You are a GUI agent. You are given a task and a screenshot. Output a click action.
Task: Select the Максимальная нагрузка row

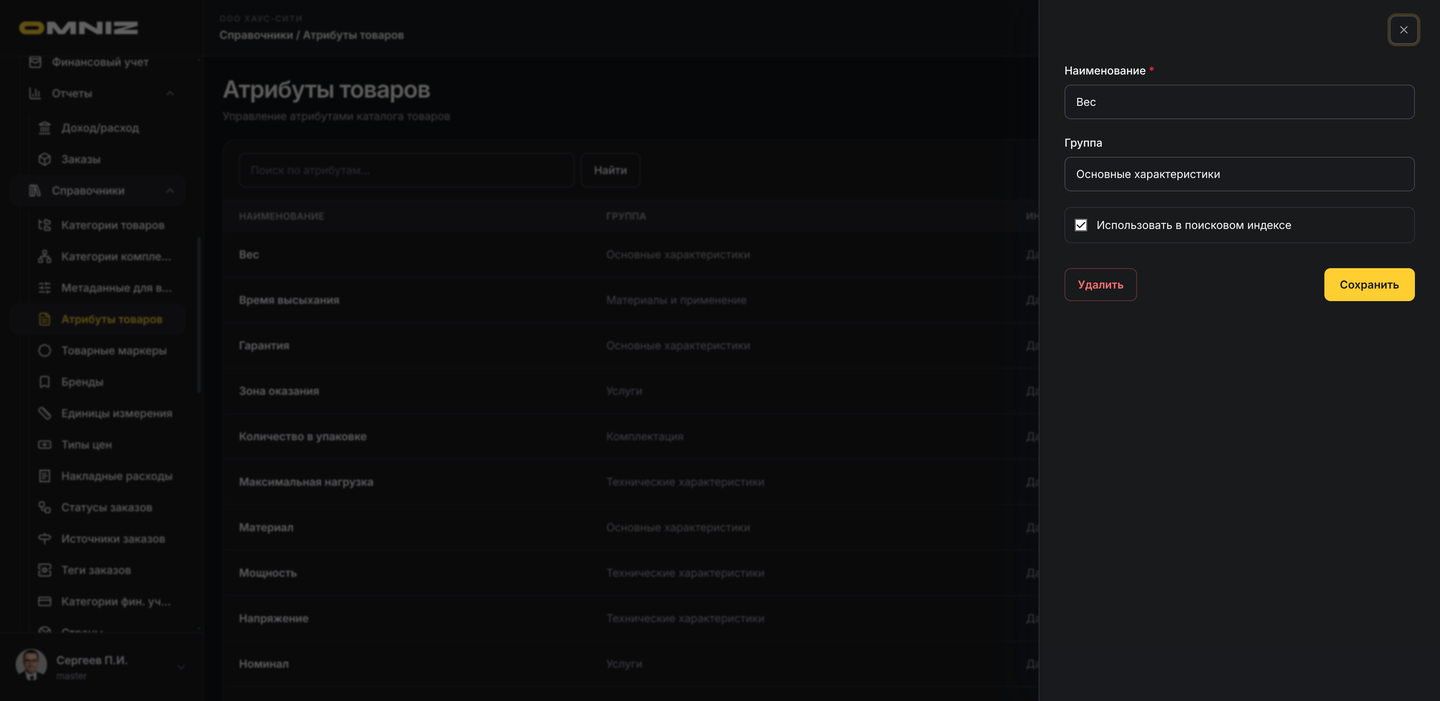[x=630, y=482]
